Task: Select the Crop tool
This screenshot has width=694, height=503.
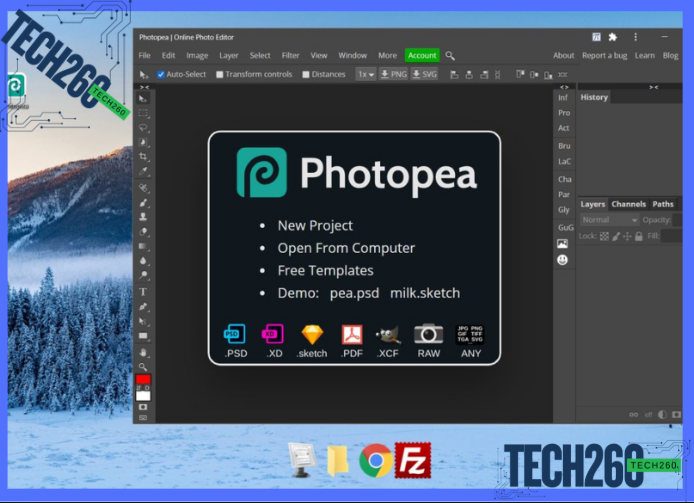Action: click(144, 158)
